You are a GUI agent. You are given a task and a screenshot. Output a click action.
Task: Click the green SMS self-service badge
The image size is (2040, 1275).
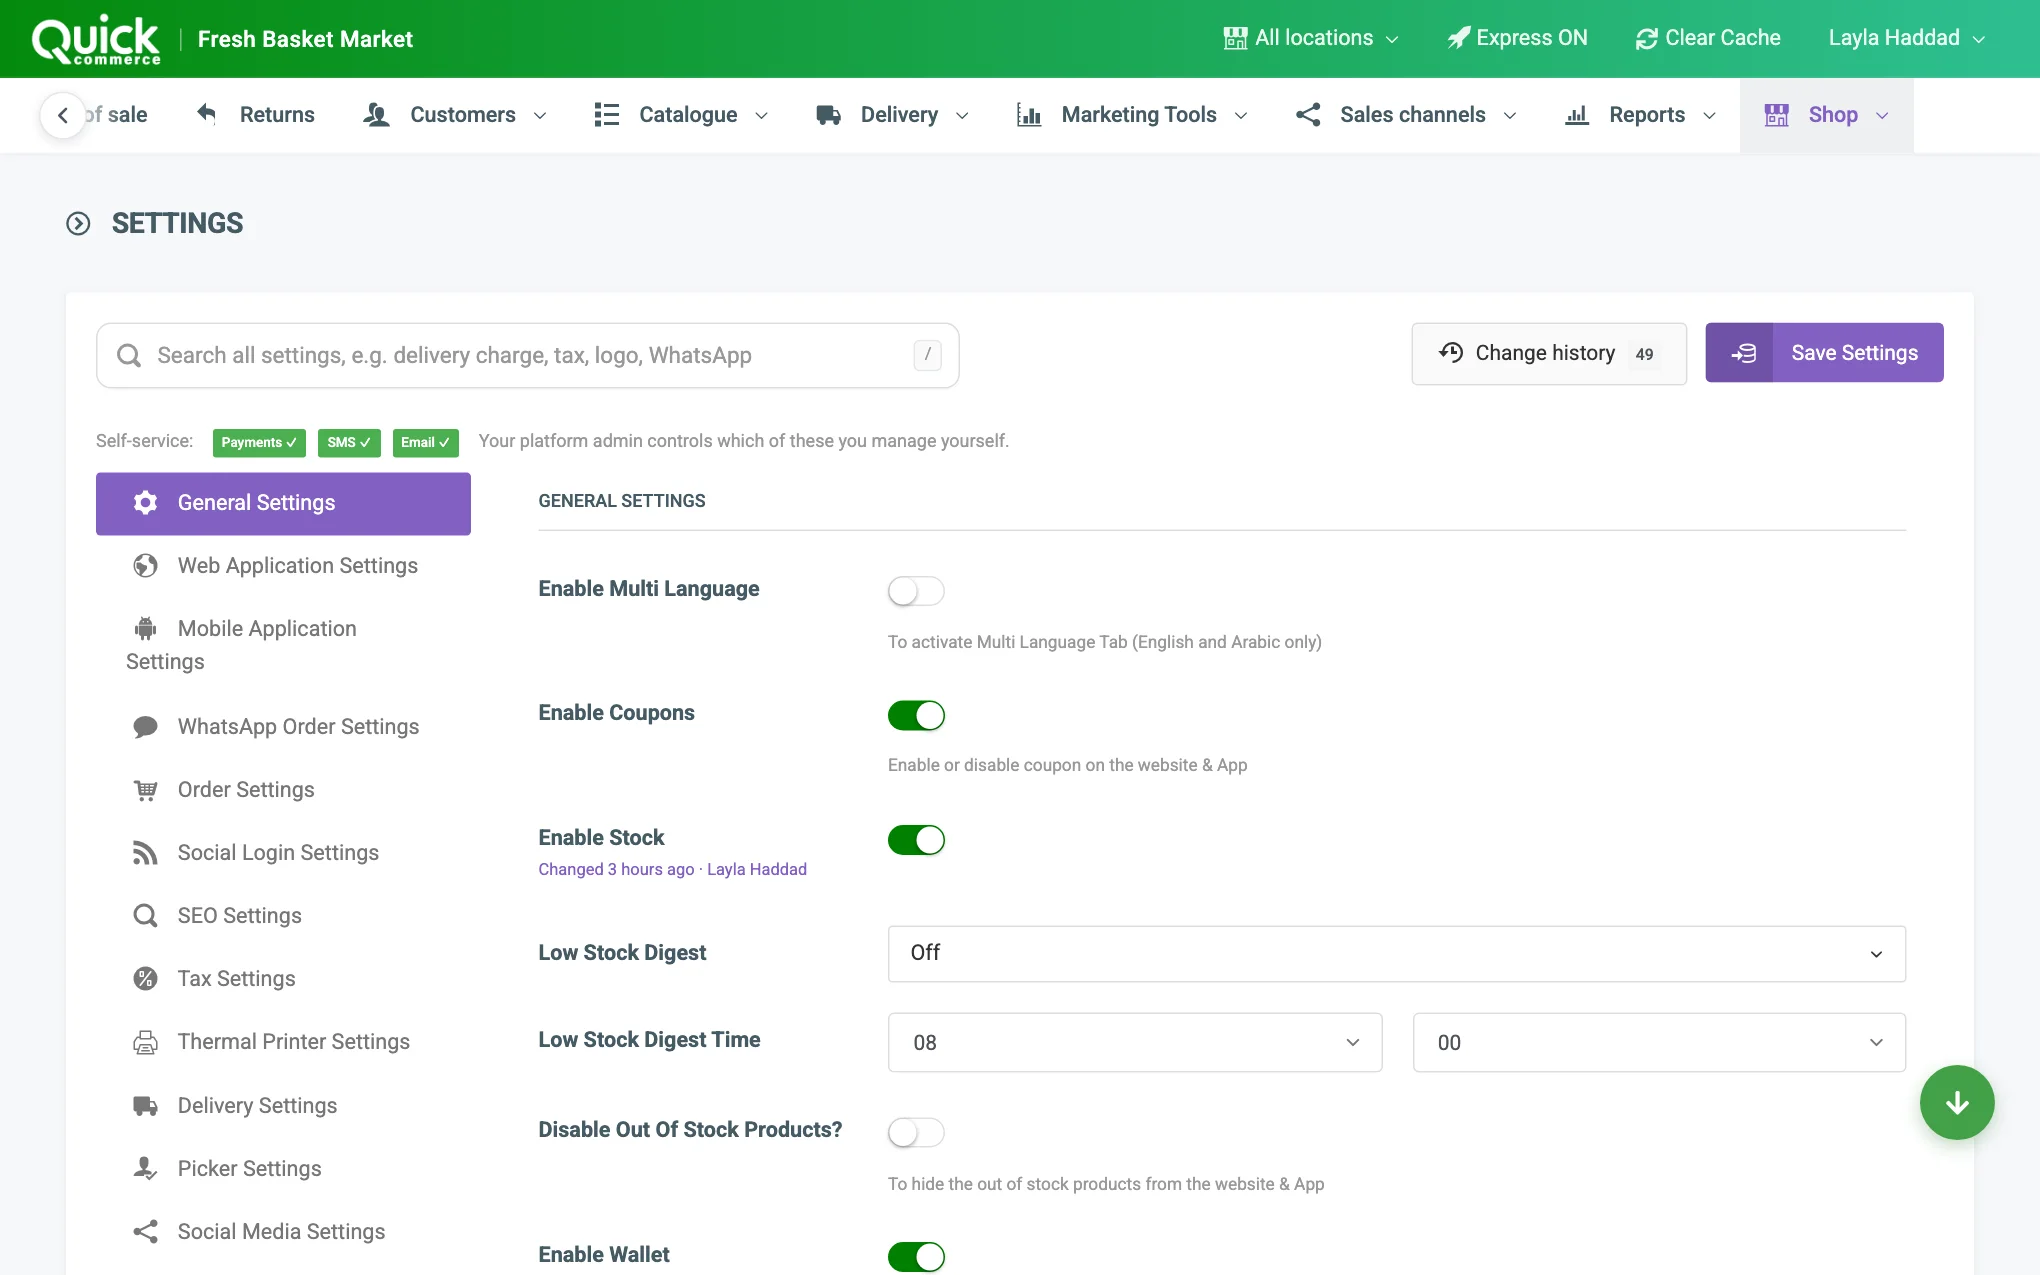(349, 442)
